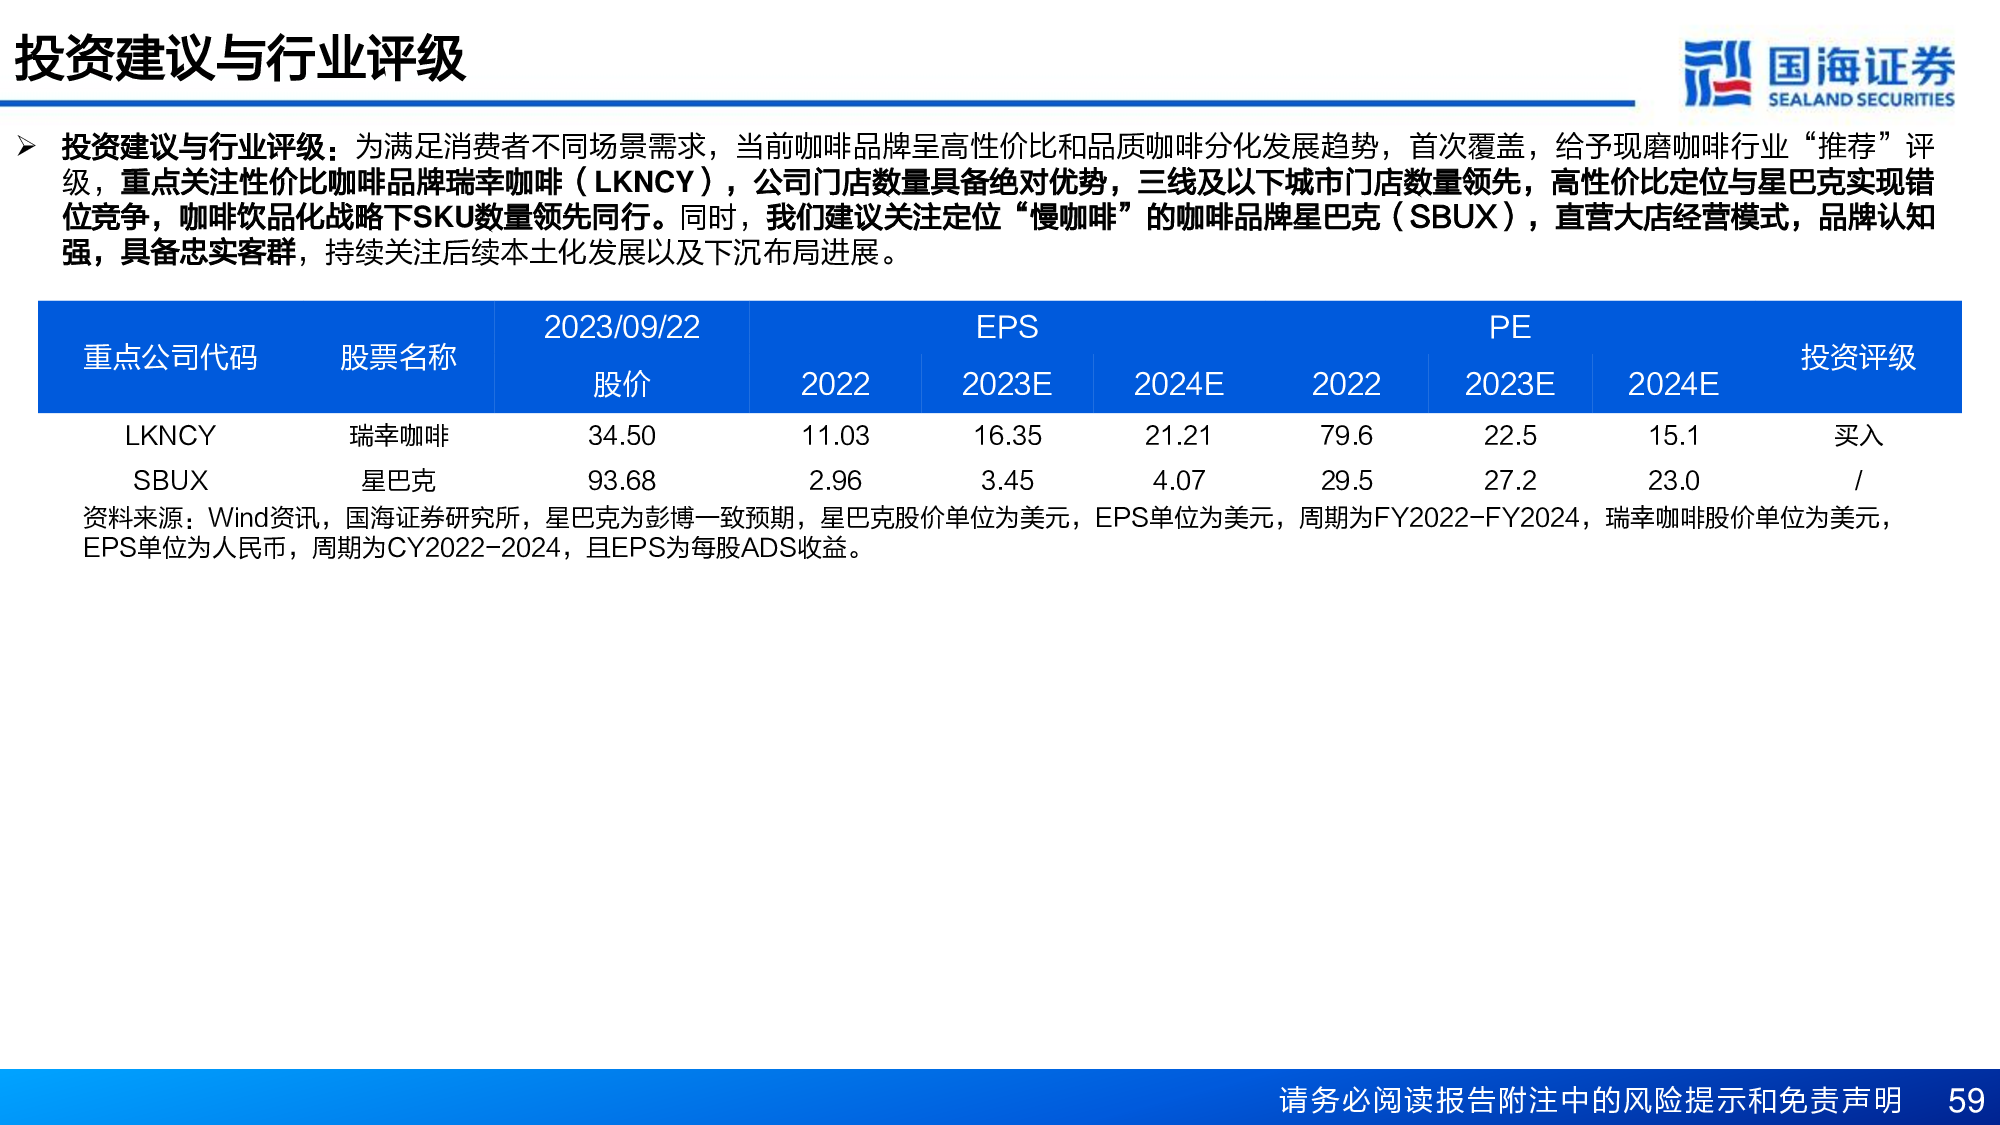Image resolution: width=2000 pixels, height=1125 pixels.
Task: Click the page number 59
Action: click(1965, 1100)
